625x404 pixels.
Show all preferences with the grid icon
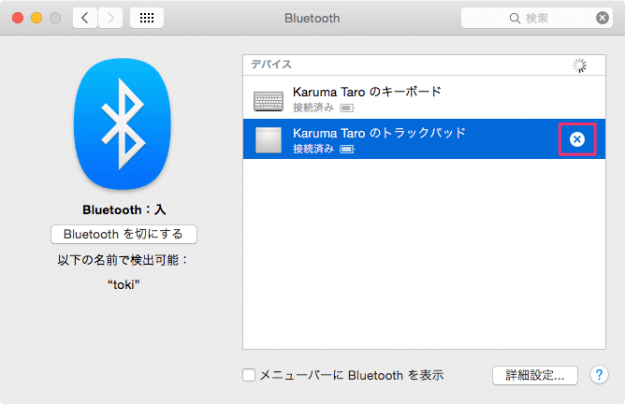pos(146,18)
